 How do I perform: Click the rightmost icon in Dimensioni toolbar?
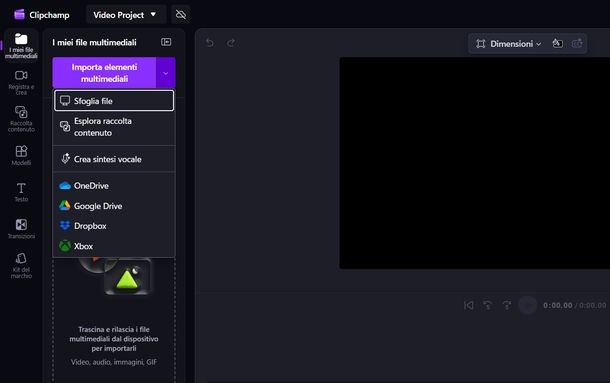pos(577,44)
